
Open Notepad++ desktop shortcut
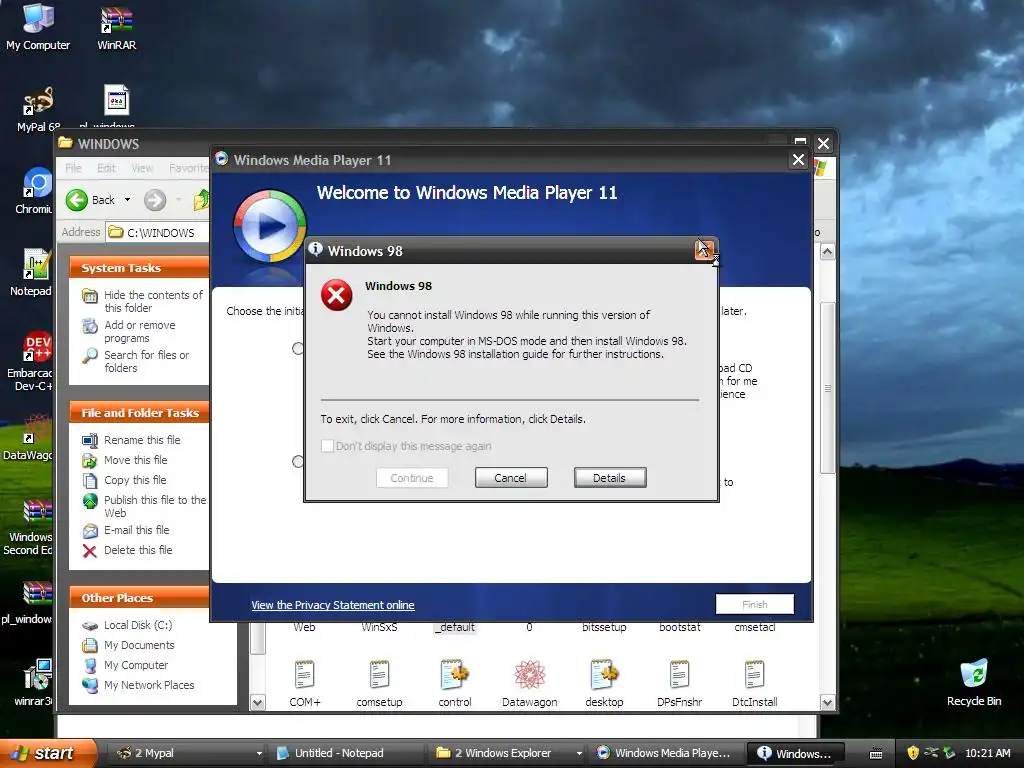[x=32, y=272]
